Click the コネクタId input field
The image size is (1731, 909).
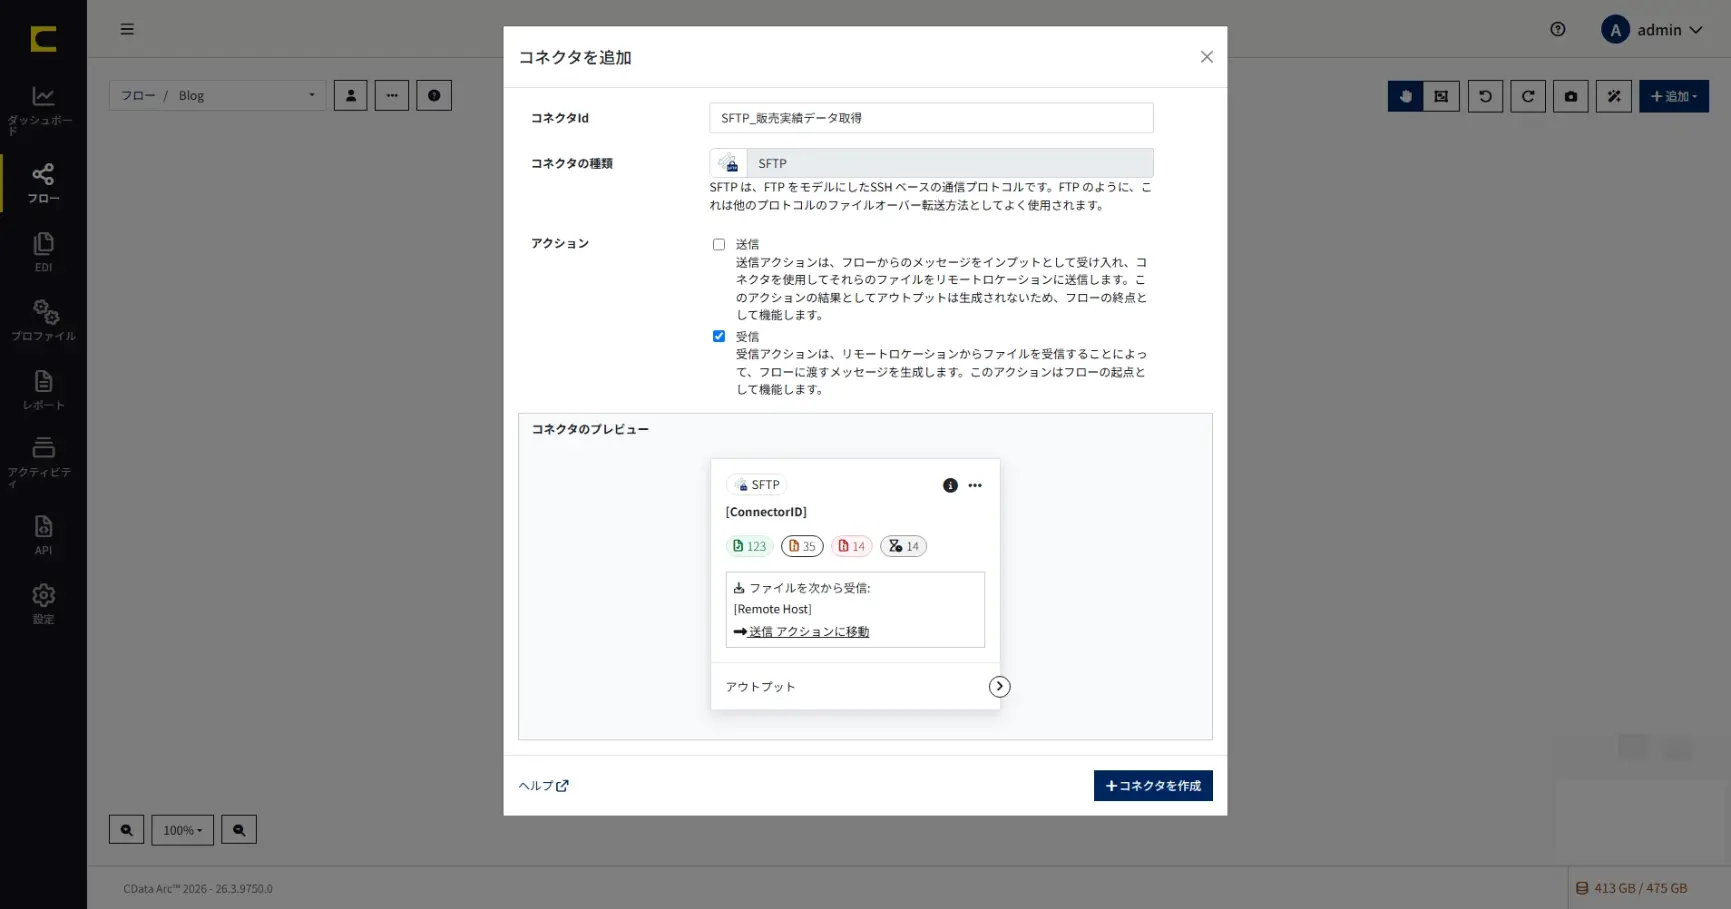[x=931, y=118]
